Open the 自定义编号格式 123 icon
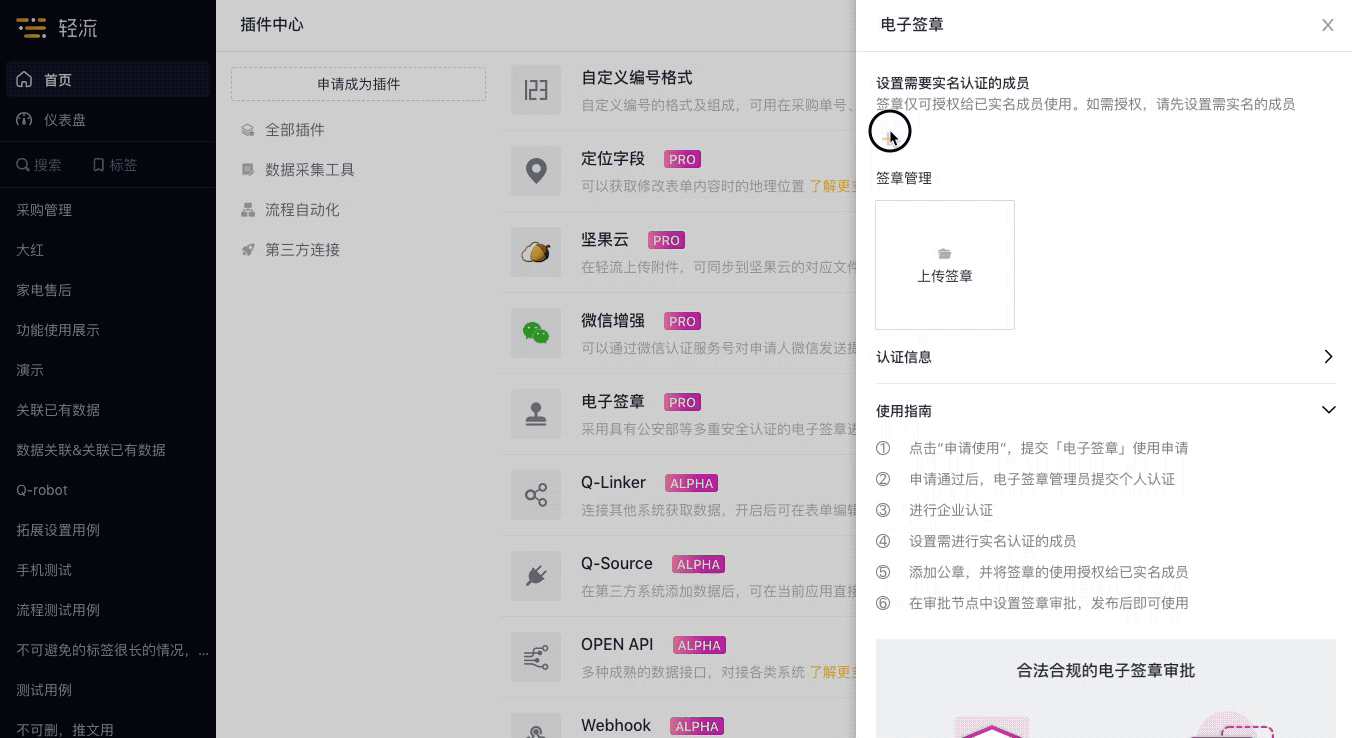 536,91
